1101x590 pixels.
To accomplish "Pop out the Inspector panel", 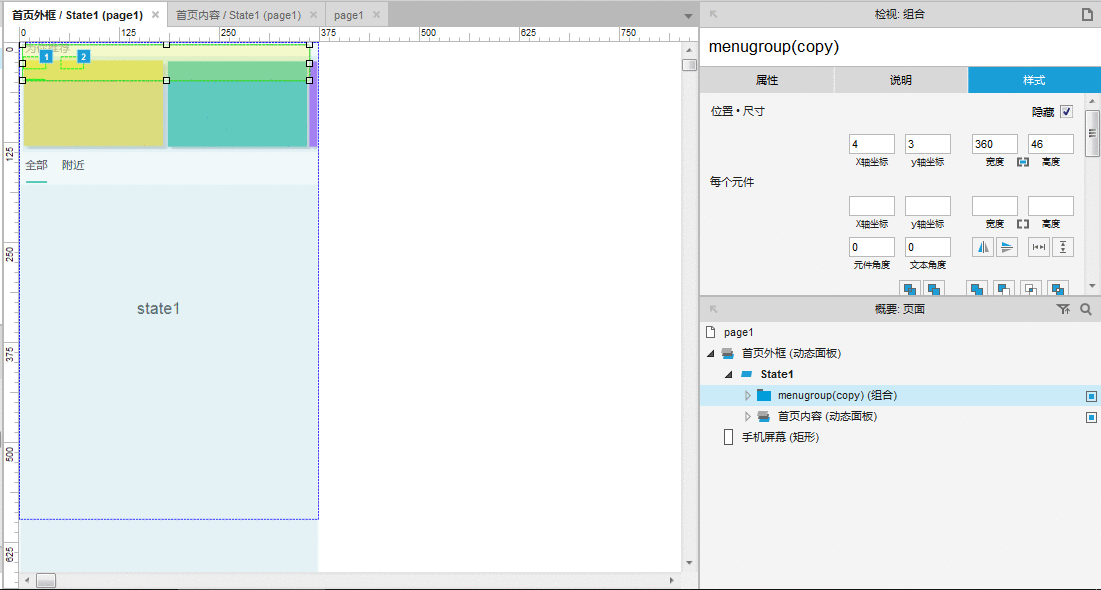I will (713, 13).
